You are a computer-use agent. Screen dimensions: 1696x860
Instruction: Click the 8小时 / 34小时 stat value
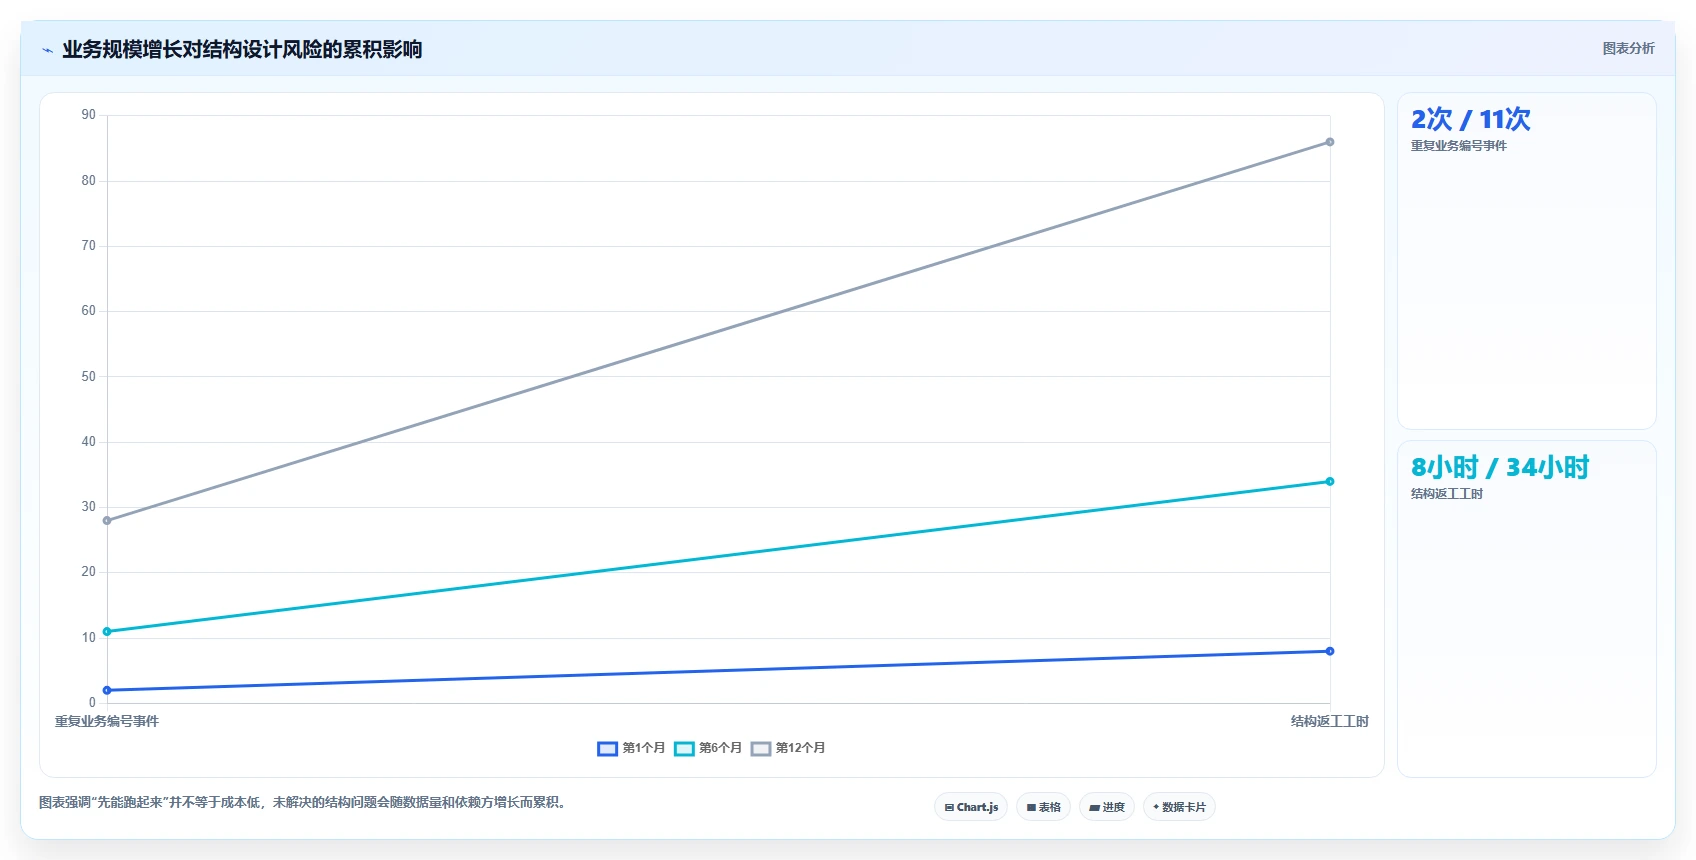1499,467
